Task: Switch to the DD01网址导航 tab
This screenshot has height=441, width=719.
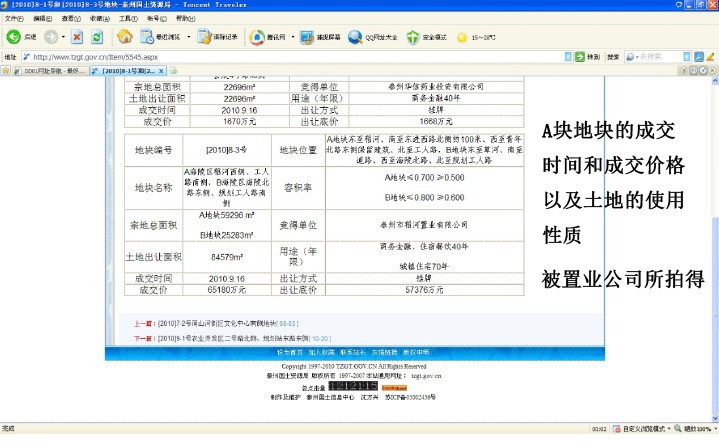Action: click(x=50, y=71)
